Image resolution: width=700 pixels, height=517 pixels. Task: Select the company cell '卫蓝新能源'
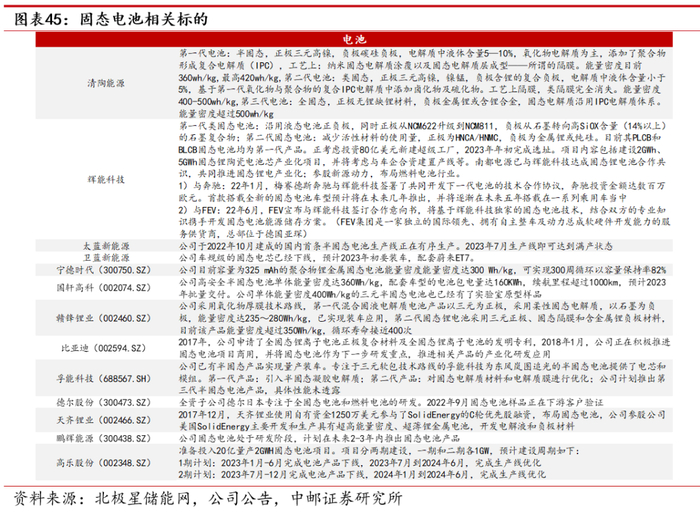tap(106, 258)
